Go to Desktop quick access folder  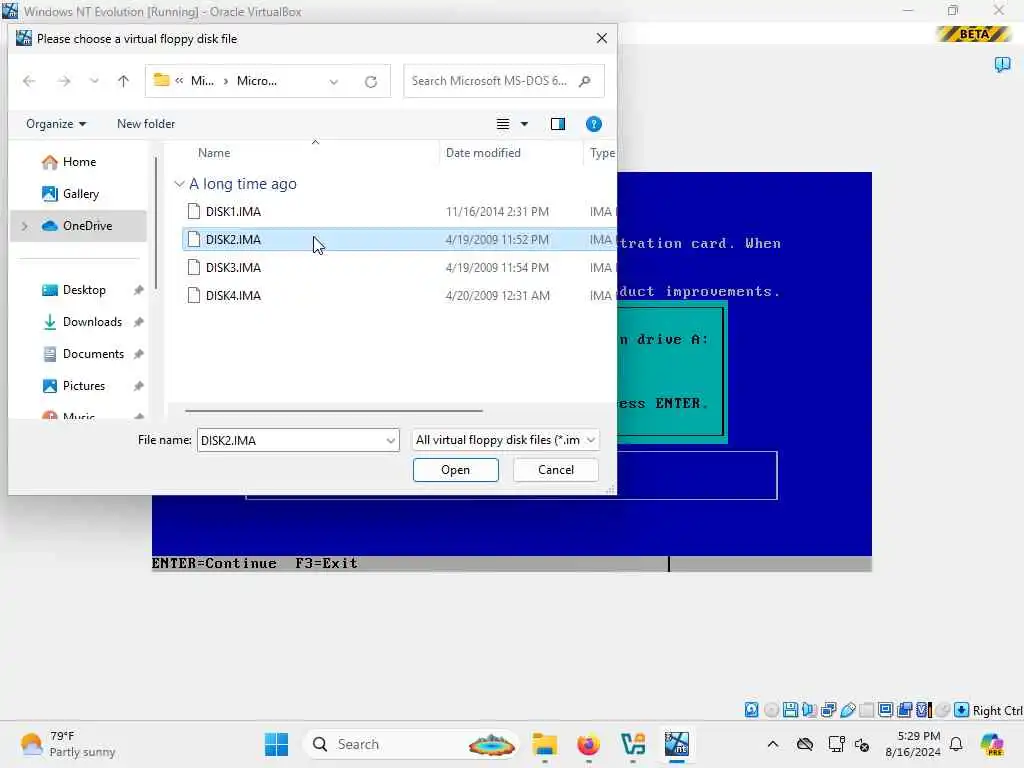tap(84, 290)
